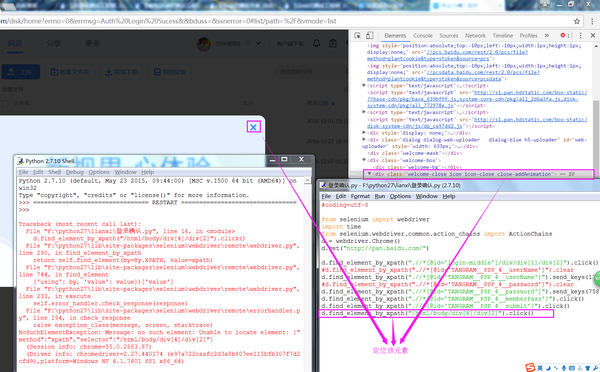Viewport: 600px width, 372px height.
Task: Open the Options menu in Python Shell window
Action: point(99,172)
